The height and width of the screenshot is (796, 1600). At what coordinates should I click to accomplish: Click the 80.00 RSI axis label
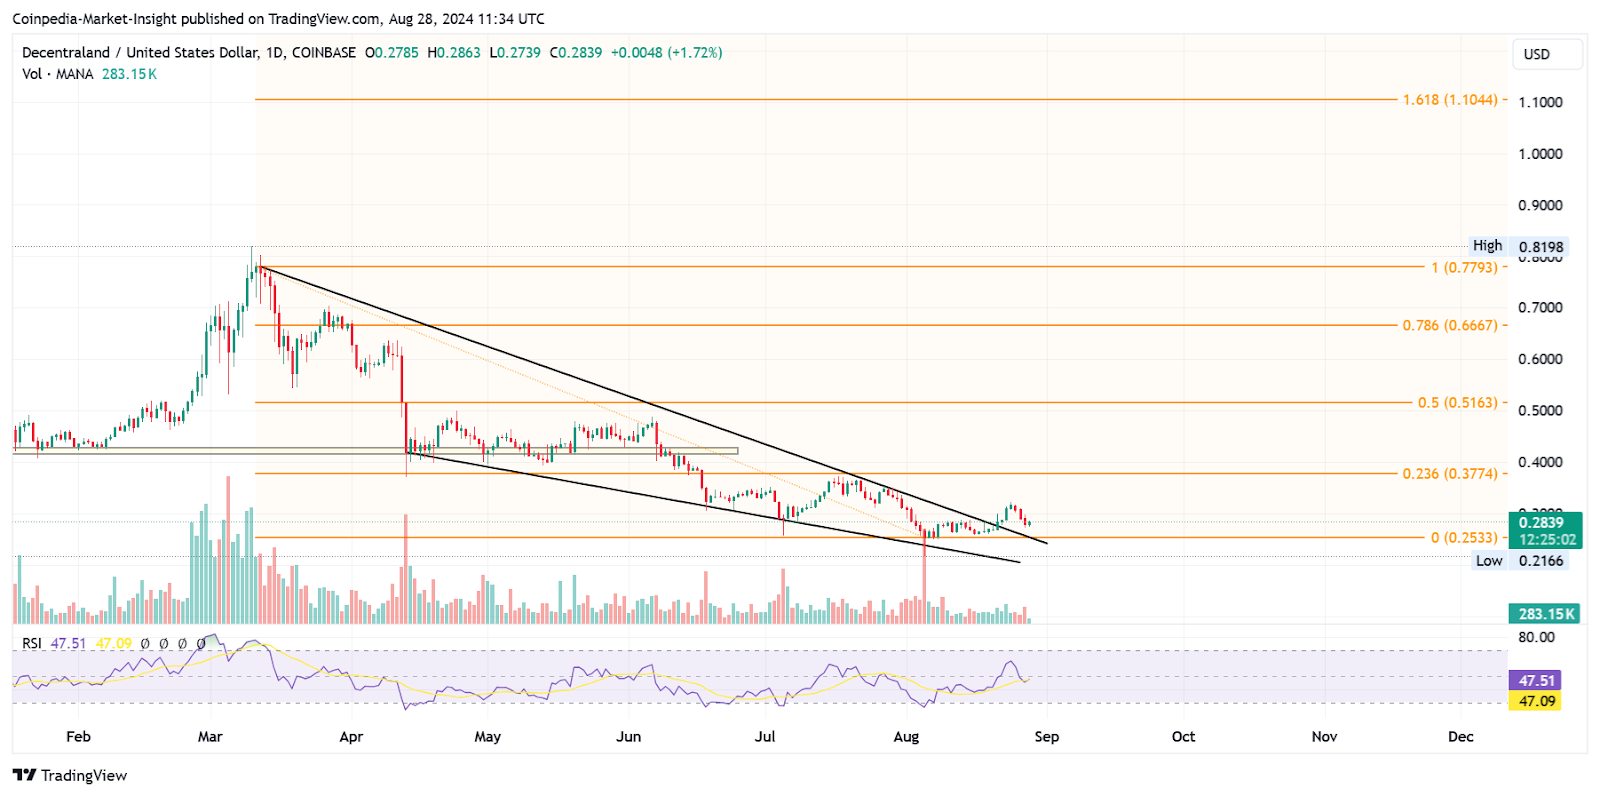coord(1536,637)
